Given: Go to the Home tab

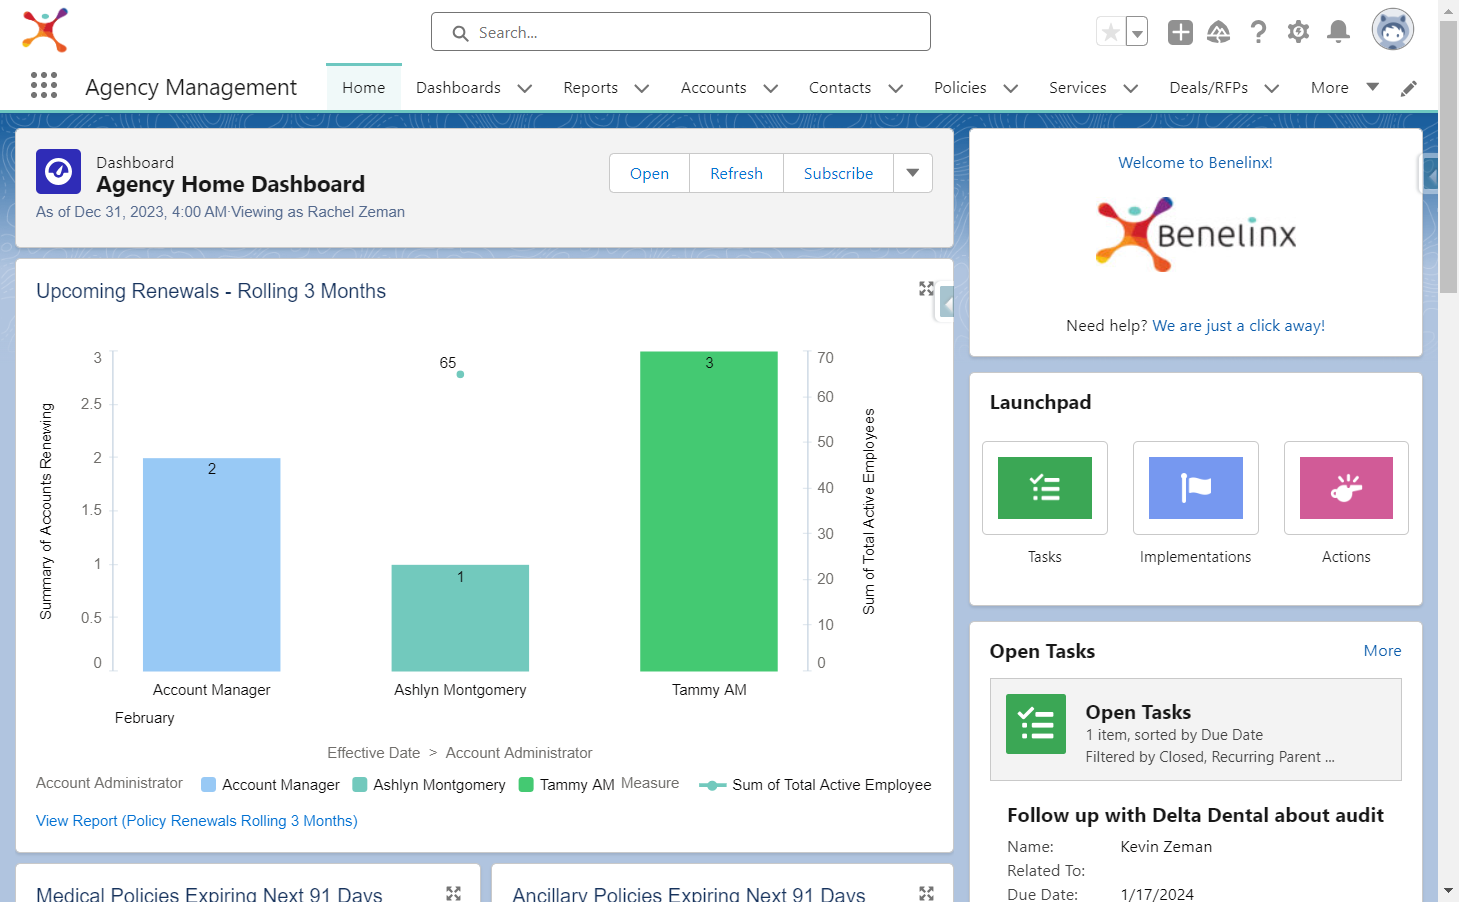Looking at the screenshot, I should [364, 88].
